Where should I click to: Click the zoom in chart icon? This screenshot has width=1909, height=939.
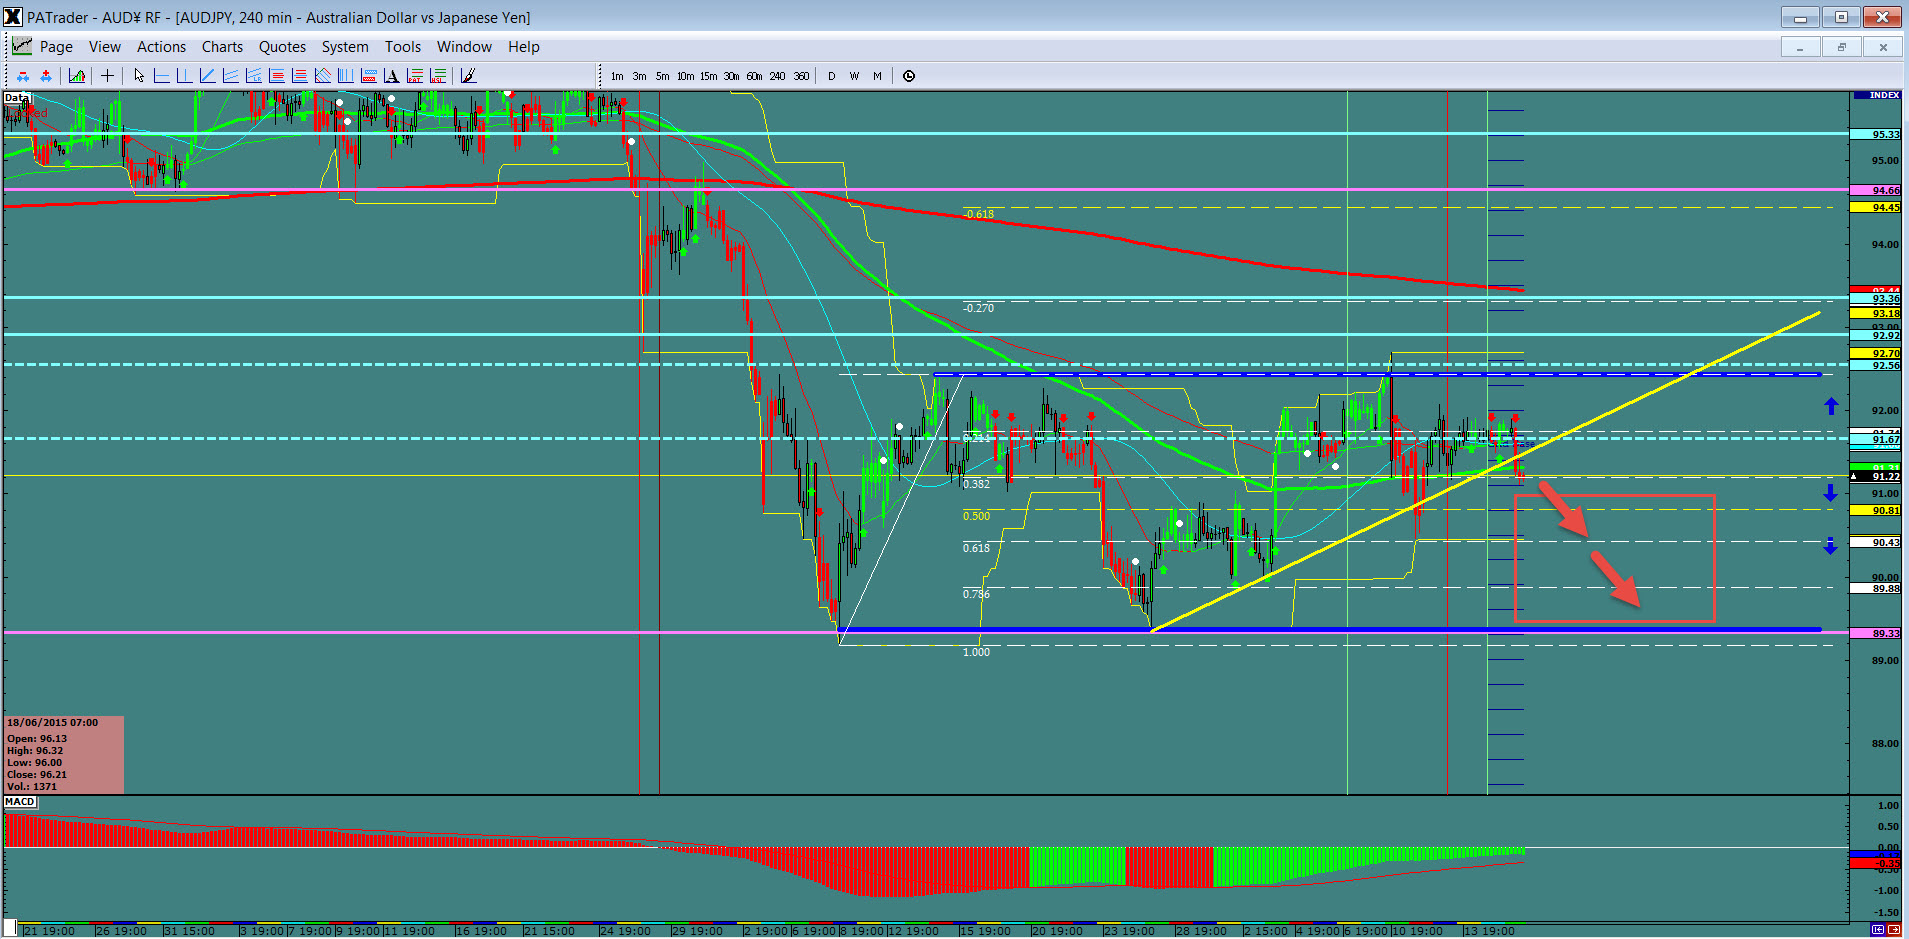46,76
